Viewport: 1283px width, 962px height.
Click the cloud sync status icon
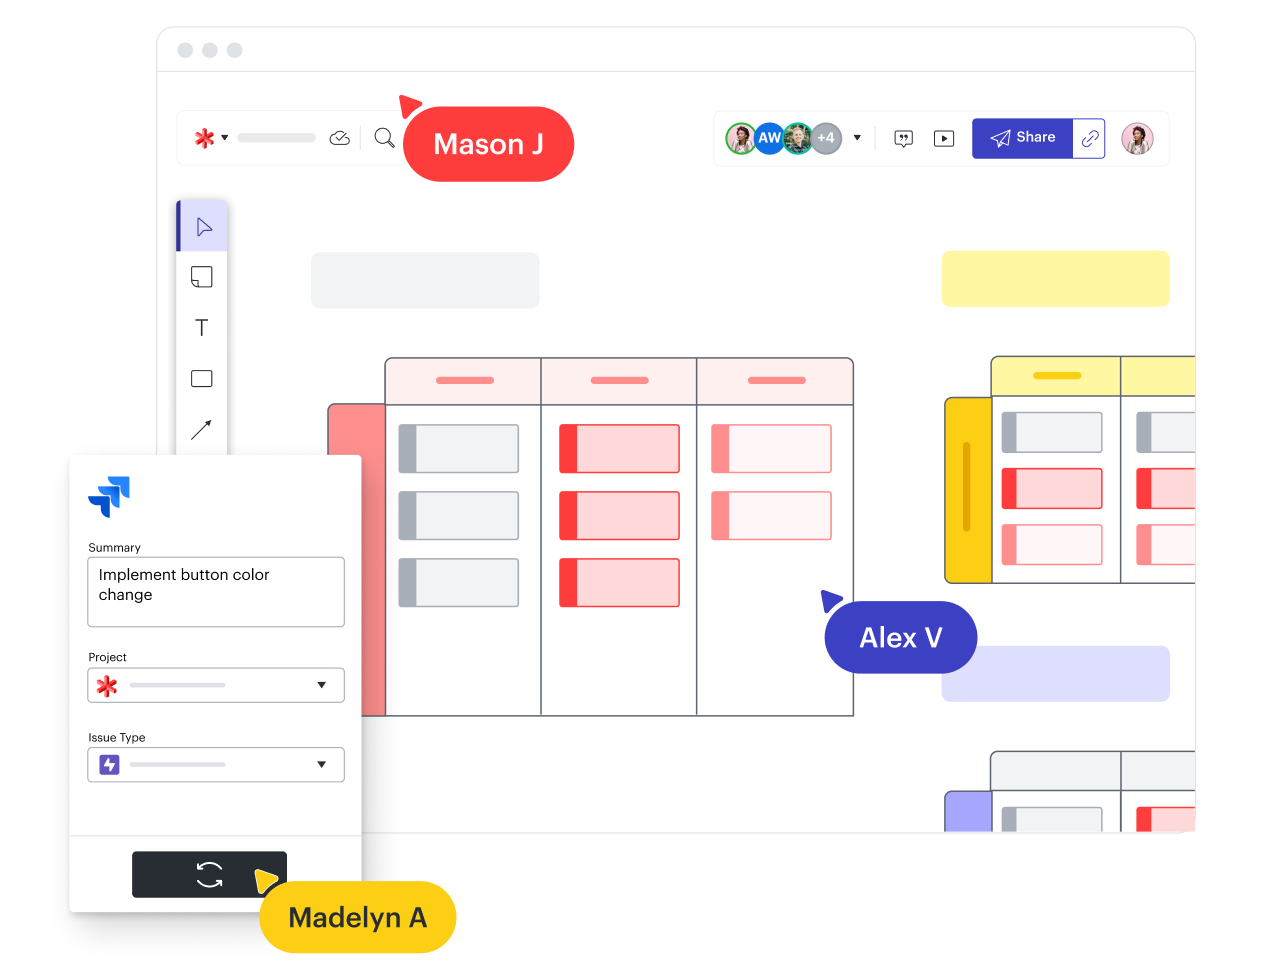[340, 138]
